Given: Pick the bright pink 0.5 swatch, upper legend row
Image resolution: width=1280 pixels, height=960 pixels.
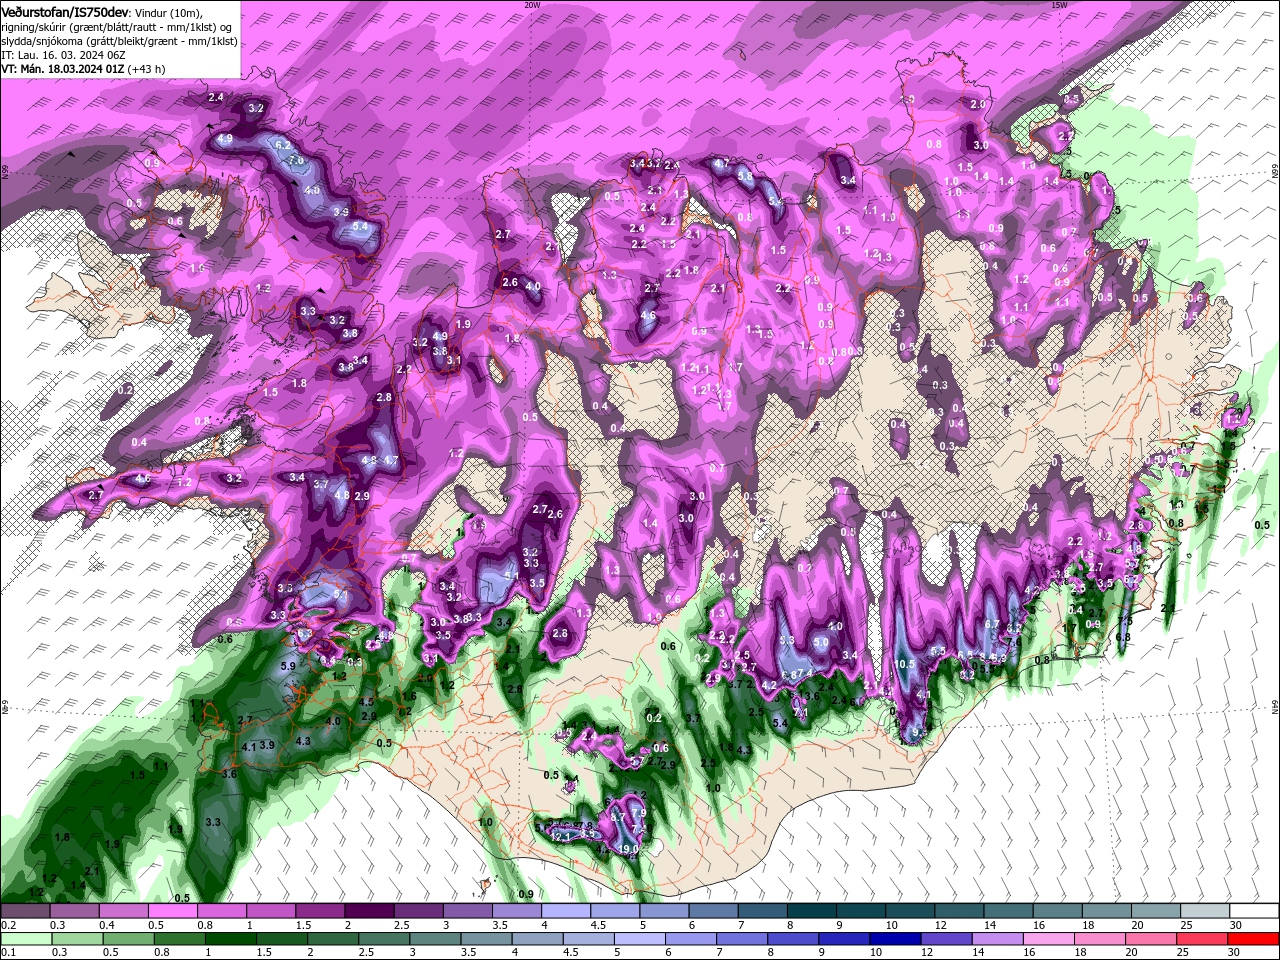Looking at the screenshot, I should point(172,911).
